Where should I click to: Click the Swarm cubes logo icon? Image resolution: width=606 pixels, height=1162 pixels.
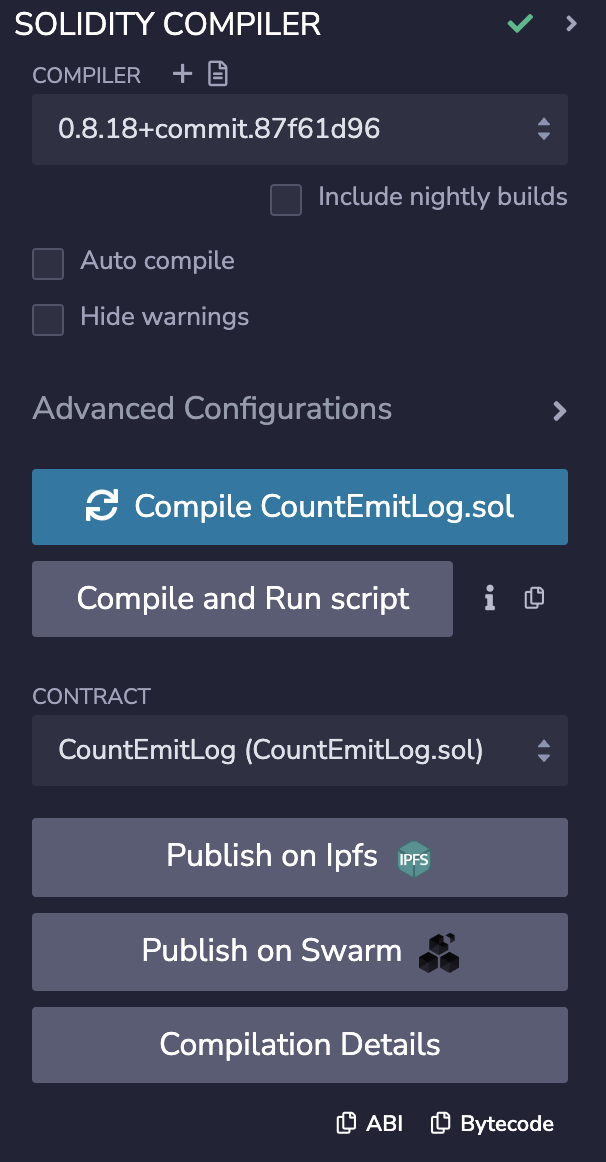coord(438,952)
